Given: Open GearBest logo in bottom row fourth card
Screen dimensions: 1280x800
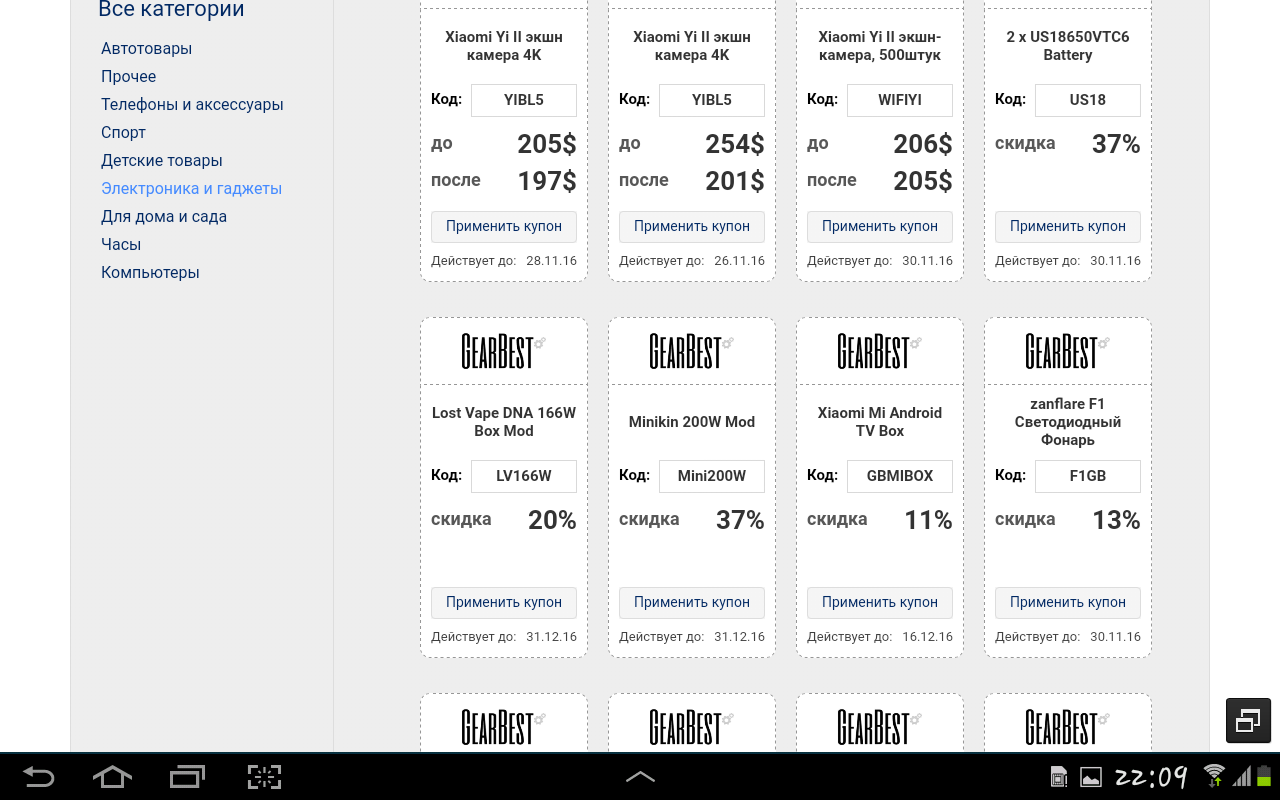Looking at the screenshot, I should click(1068, 727).
